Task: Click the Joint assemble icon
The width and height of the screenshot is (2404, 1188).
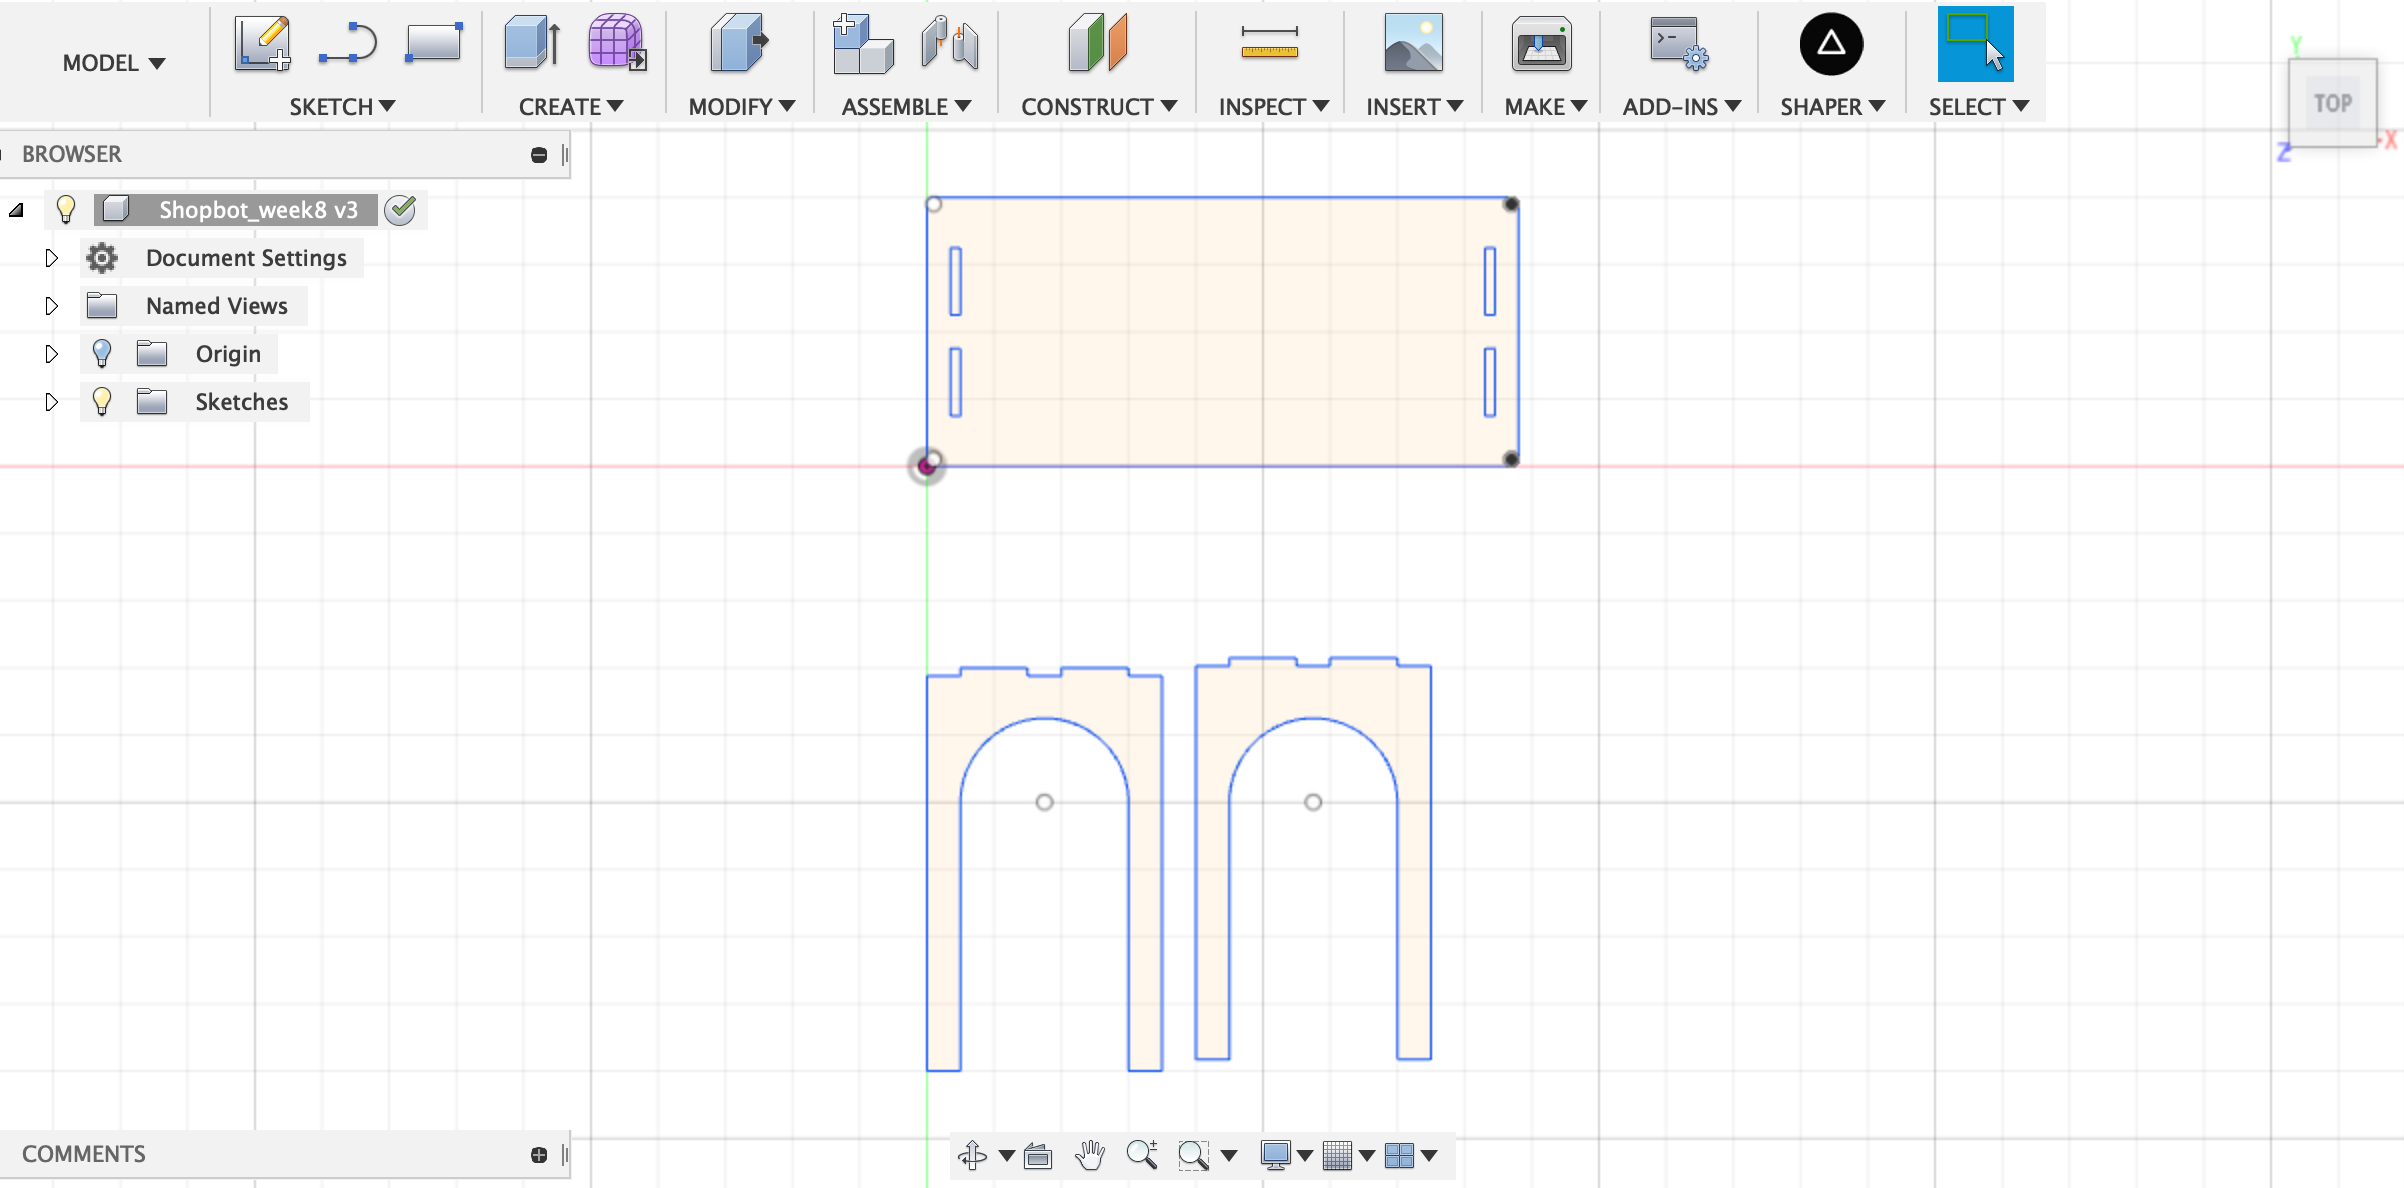Action: click(950, 44)
